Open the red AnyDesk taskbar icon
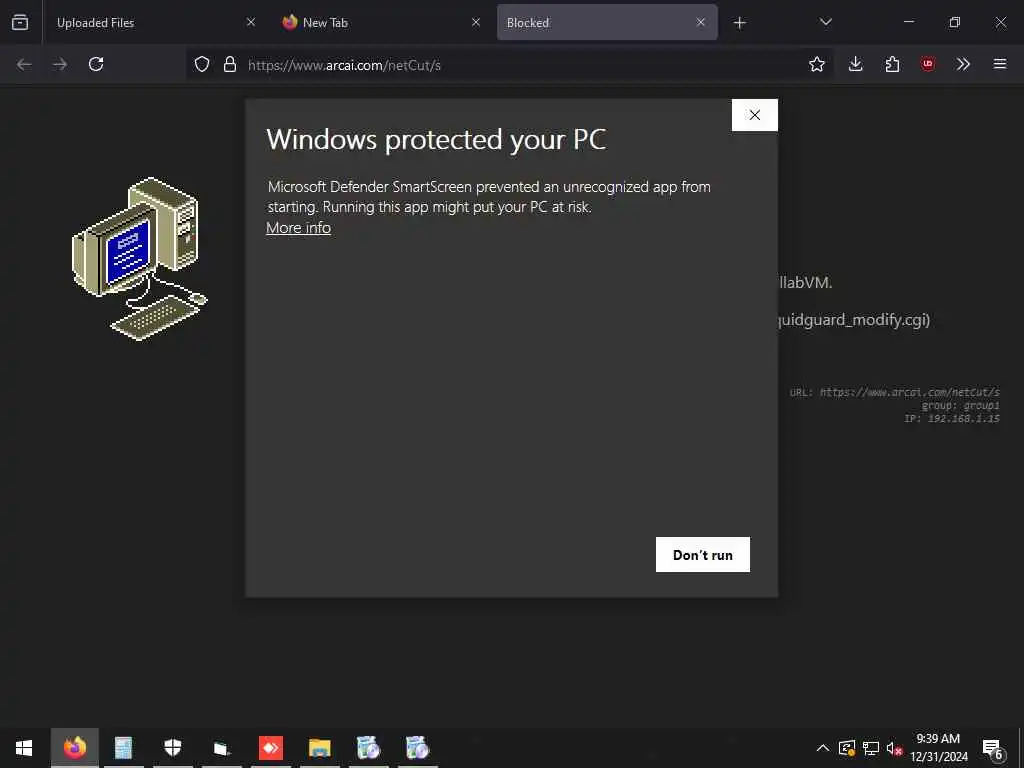This screenshot has height=768, width=1024. click(270, 748)
